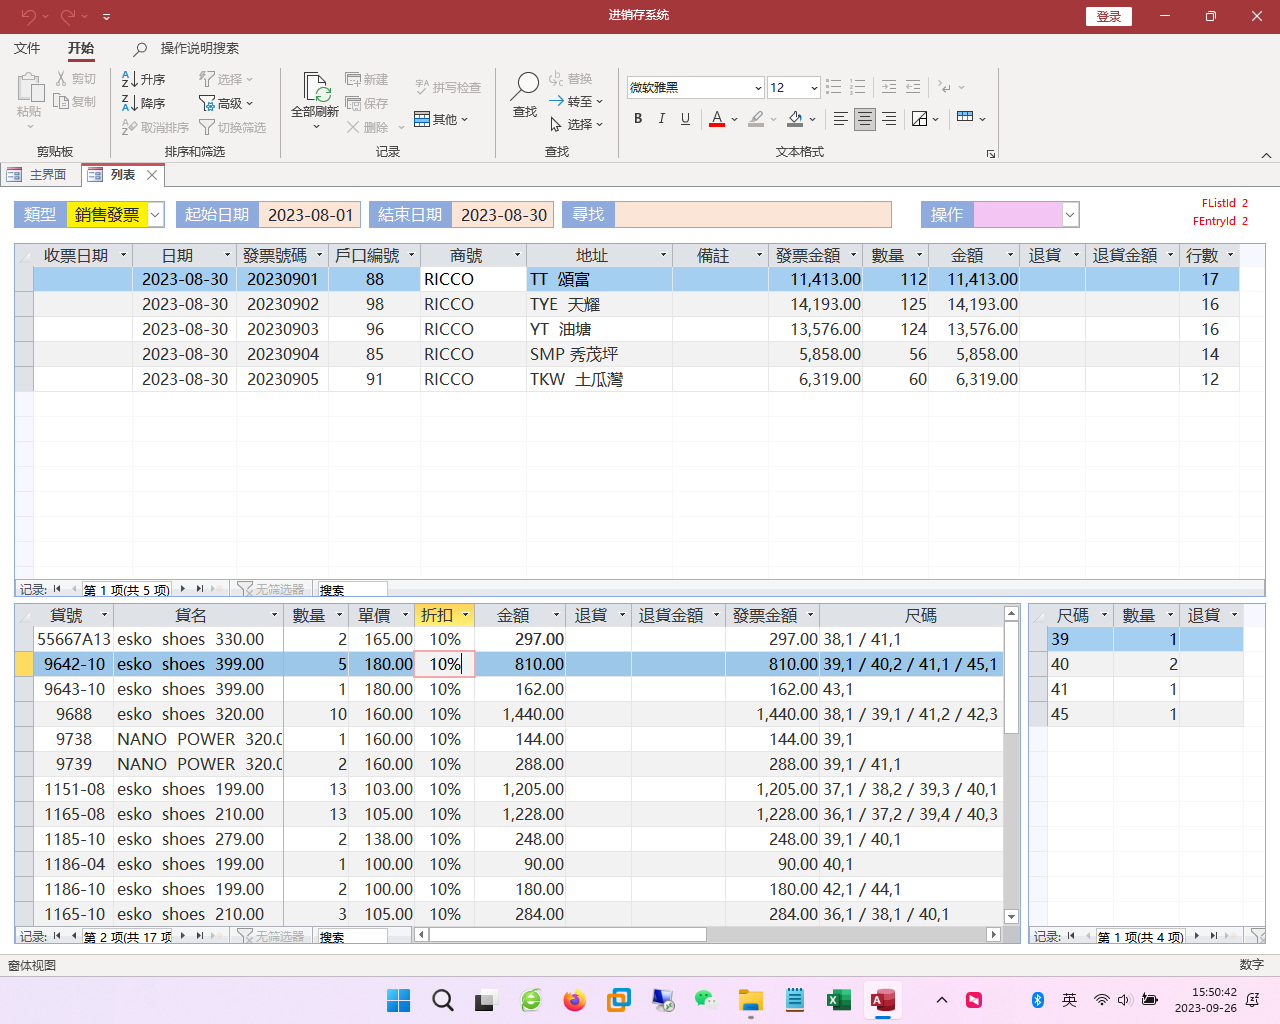Screen dimensions: 1280x1024
Task: Sort ascending with the 升序 icon
Action: [x=143, y=79]
